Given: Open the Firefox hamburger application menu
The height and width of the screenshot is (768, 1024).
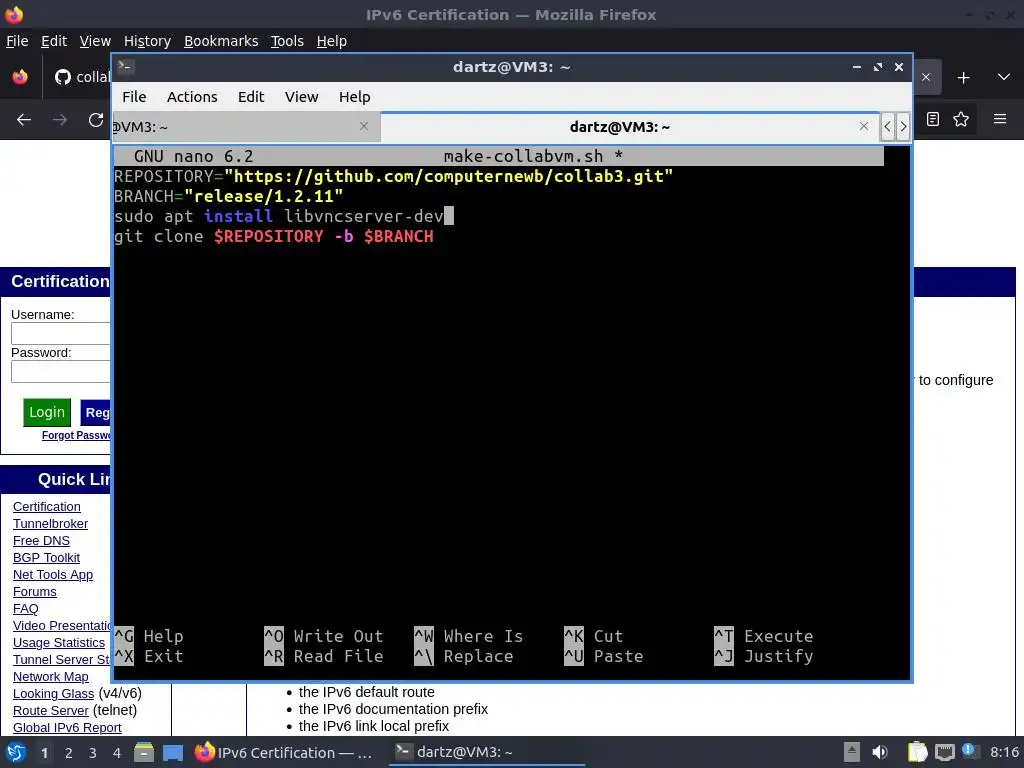Looking at the screenshot, I should point(999,119).
